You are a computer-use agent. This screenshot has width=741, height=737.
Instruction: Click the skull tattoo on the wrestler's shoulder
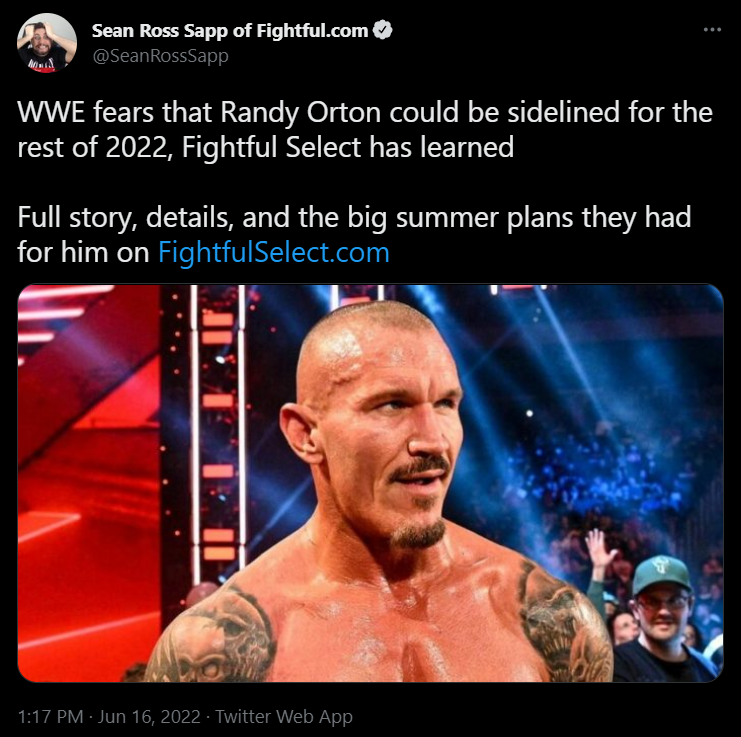coord(211,639)
